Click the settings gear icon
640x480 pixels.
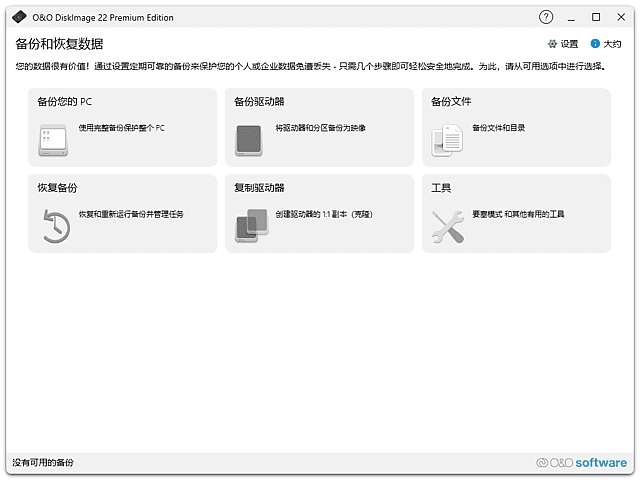coord(552,44)
